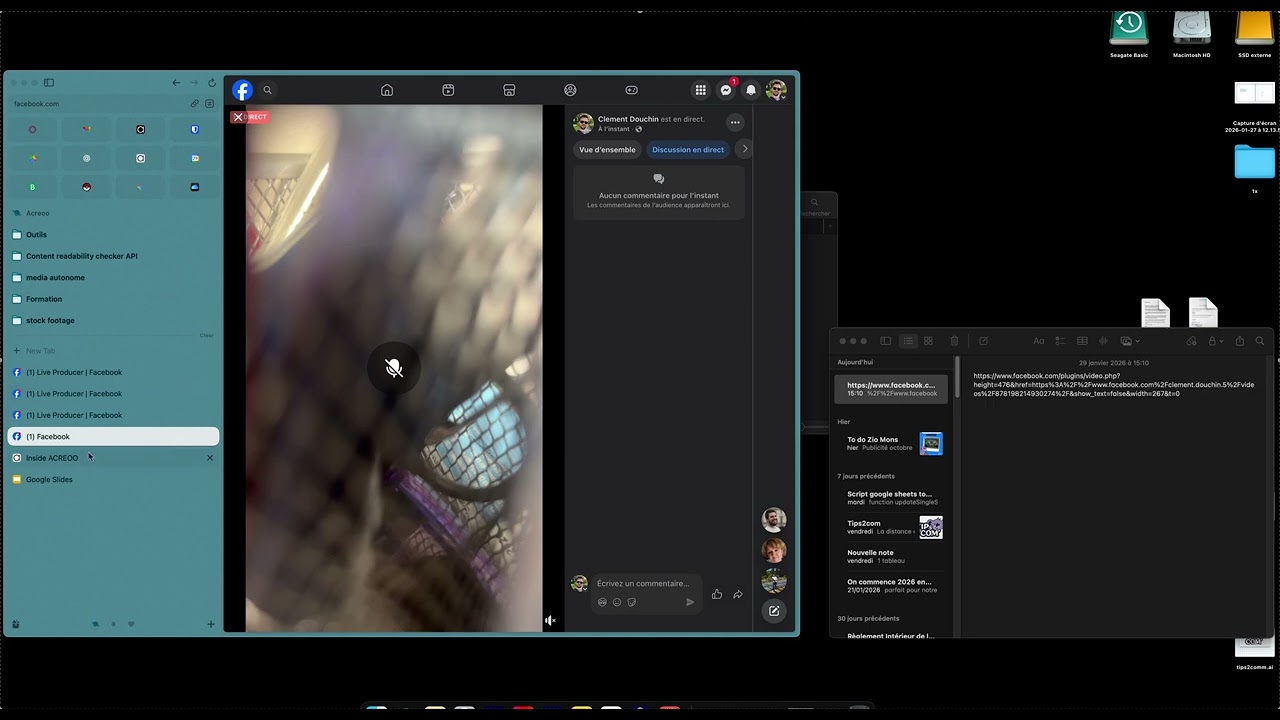
Task: Open Script google sheets note
Action: point(891,498)
